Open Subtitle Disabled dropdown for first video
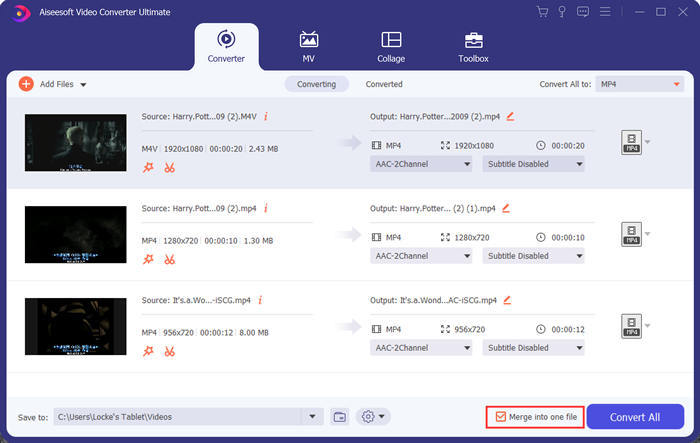Screen dimensions: 700x443 tap(533, 164)
